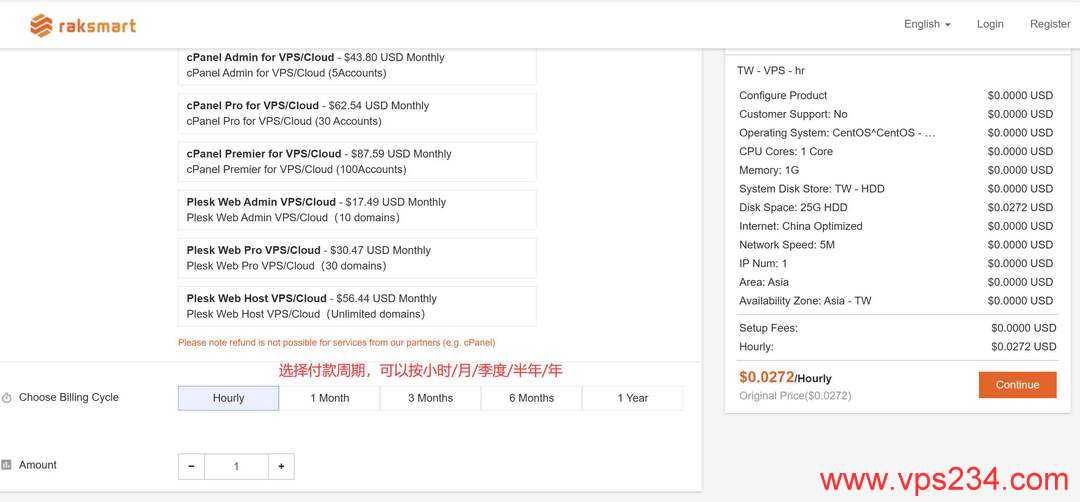Click 'Disk Space: 25G HDD' summary row

[x=896, y=207]
